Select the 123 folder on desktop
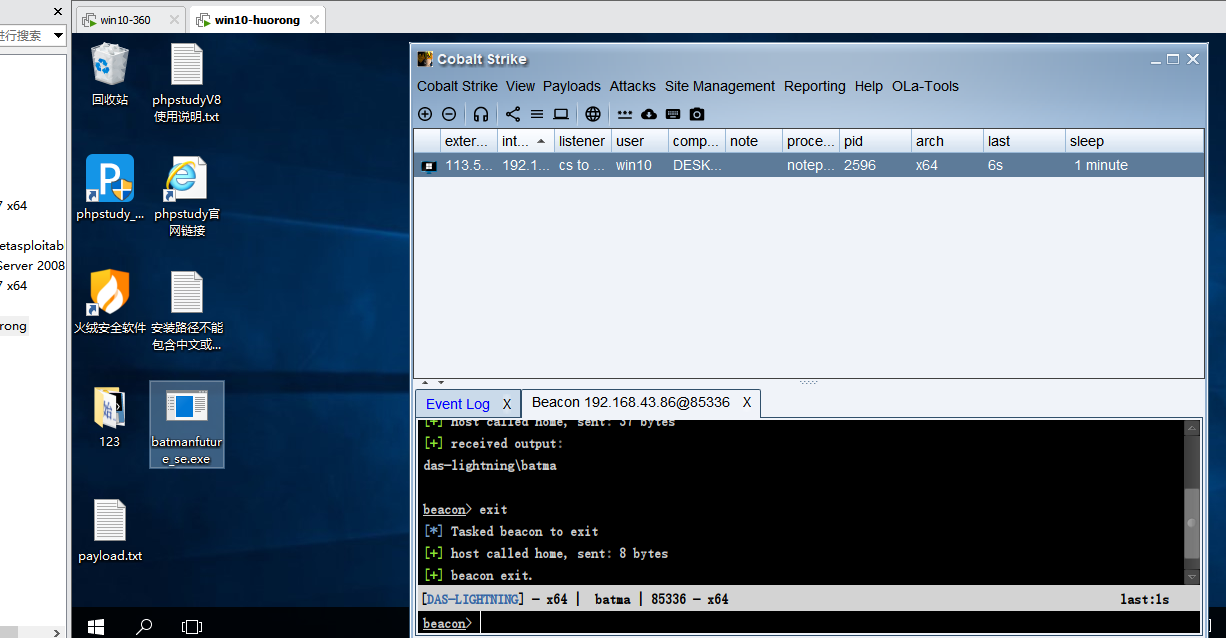The height and width of the screenshot is (638, 1226). tap(109, 417)
